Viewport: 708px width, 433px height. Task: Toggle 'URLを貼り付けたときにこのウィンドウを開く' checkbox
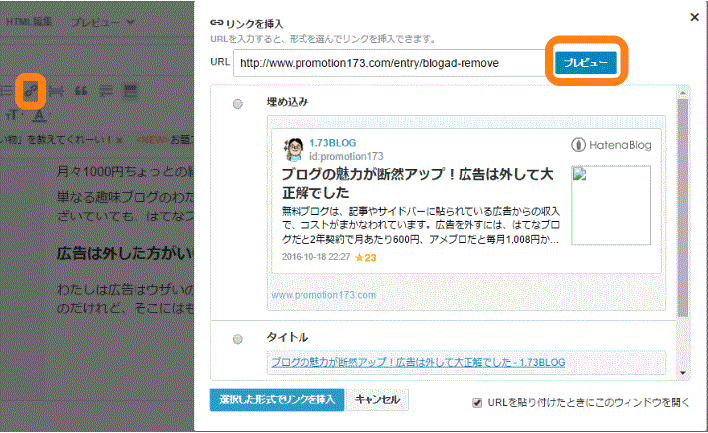[x=477, y=403]
